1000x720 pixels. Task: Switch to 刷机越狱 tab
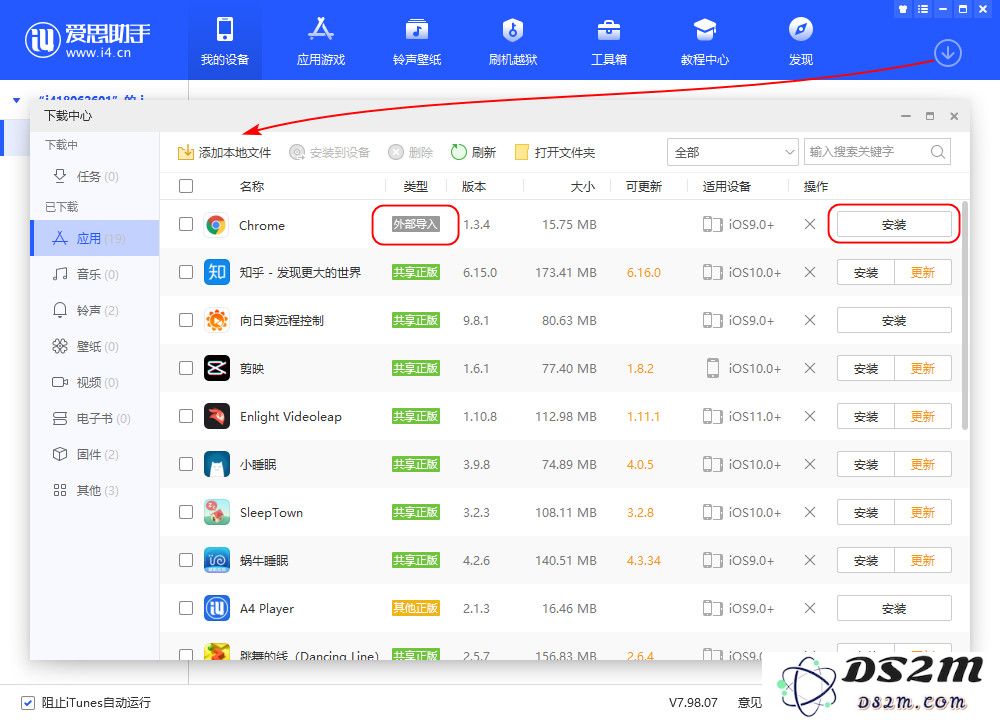(513, 41)
